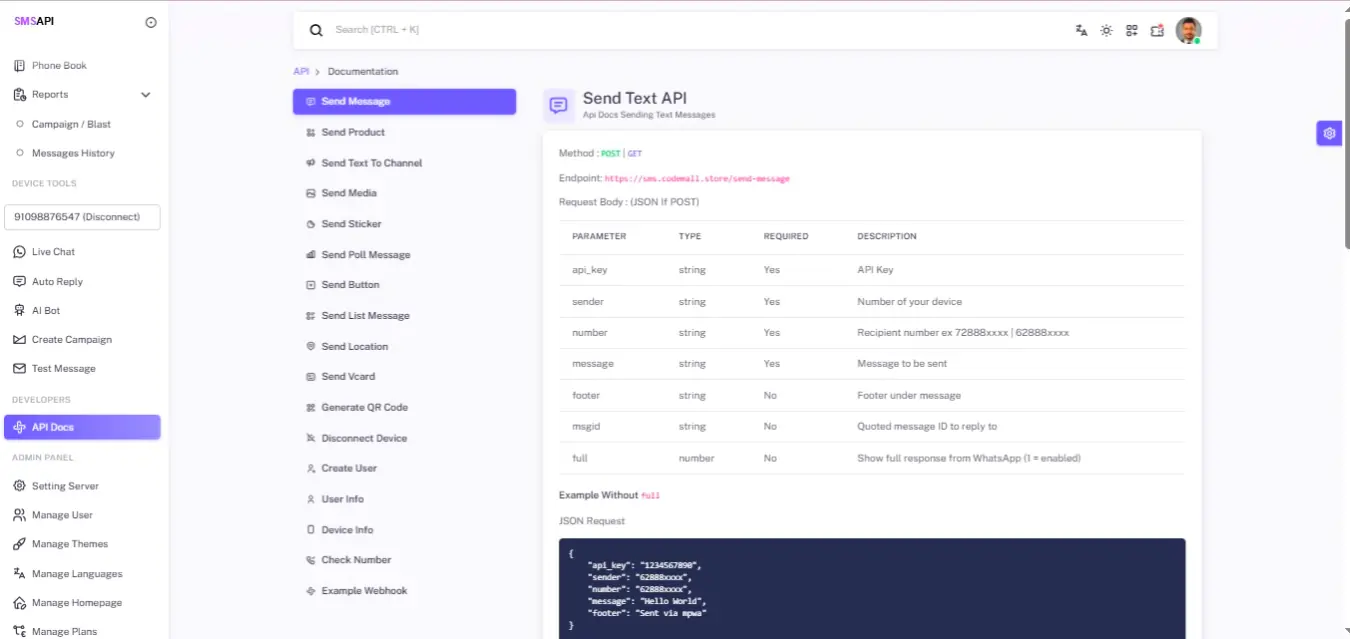
Task: Open the language translation icon in top bar
Action: point(1081,30)
